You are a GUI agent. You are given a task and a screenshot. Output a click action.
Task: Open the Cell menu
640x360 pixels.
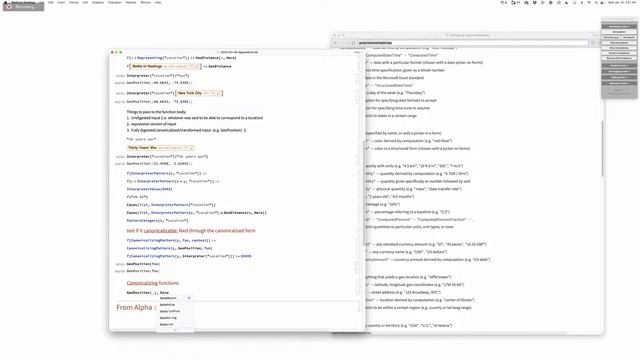click(85, 2)
